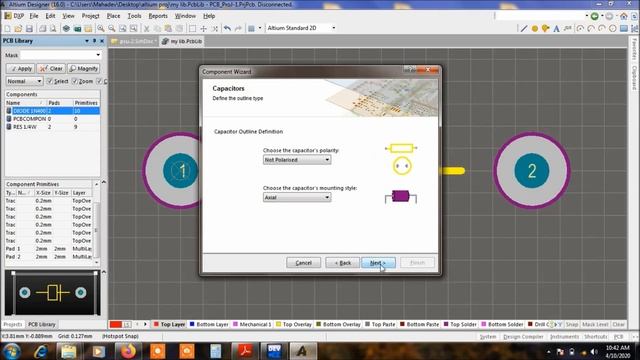Viewport: 640px width, 360px height.
Task: Click the New document toolbar icon
Action: pyautogui.click(x=7, y=29)
